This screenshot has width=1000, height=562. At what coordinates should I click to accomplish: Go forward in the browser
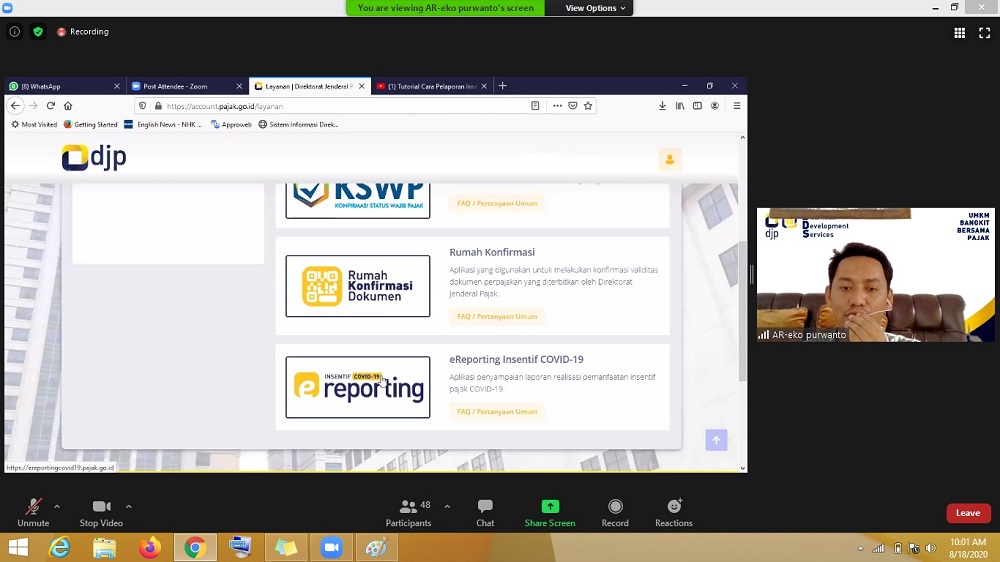[x=33, y=106]
